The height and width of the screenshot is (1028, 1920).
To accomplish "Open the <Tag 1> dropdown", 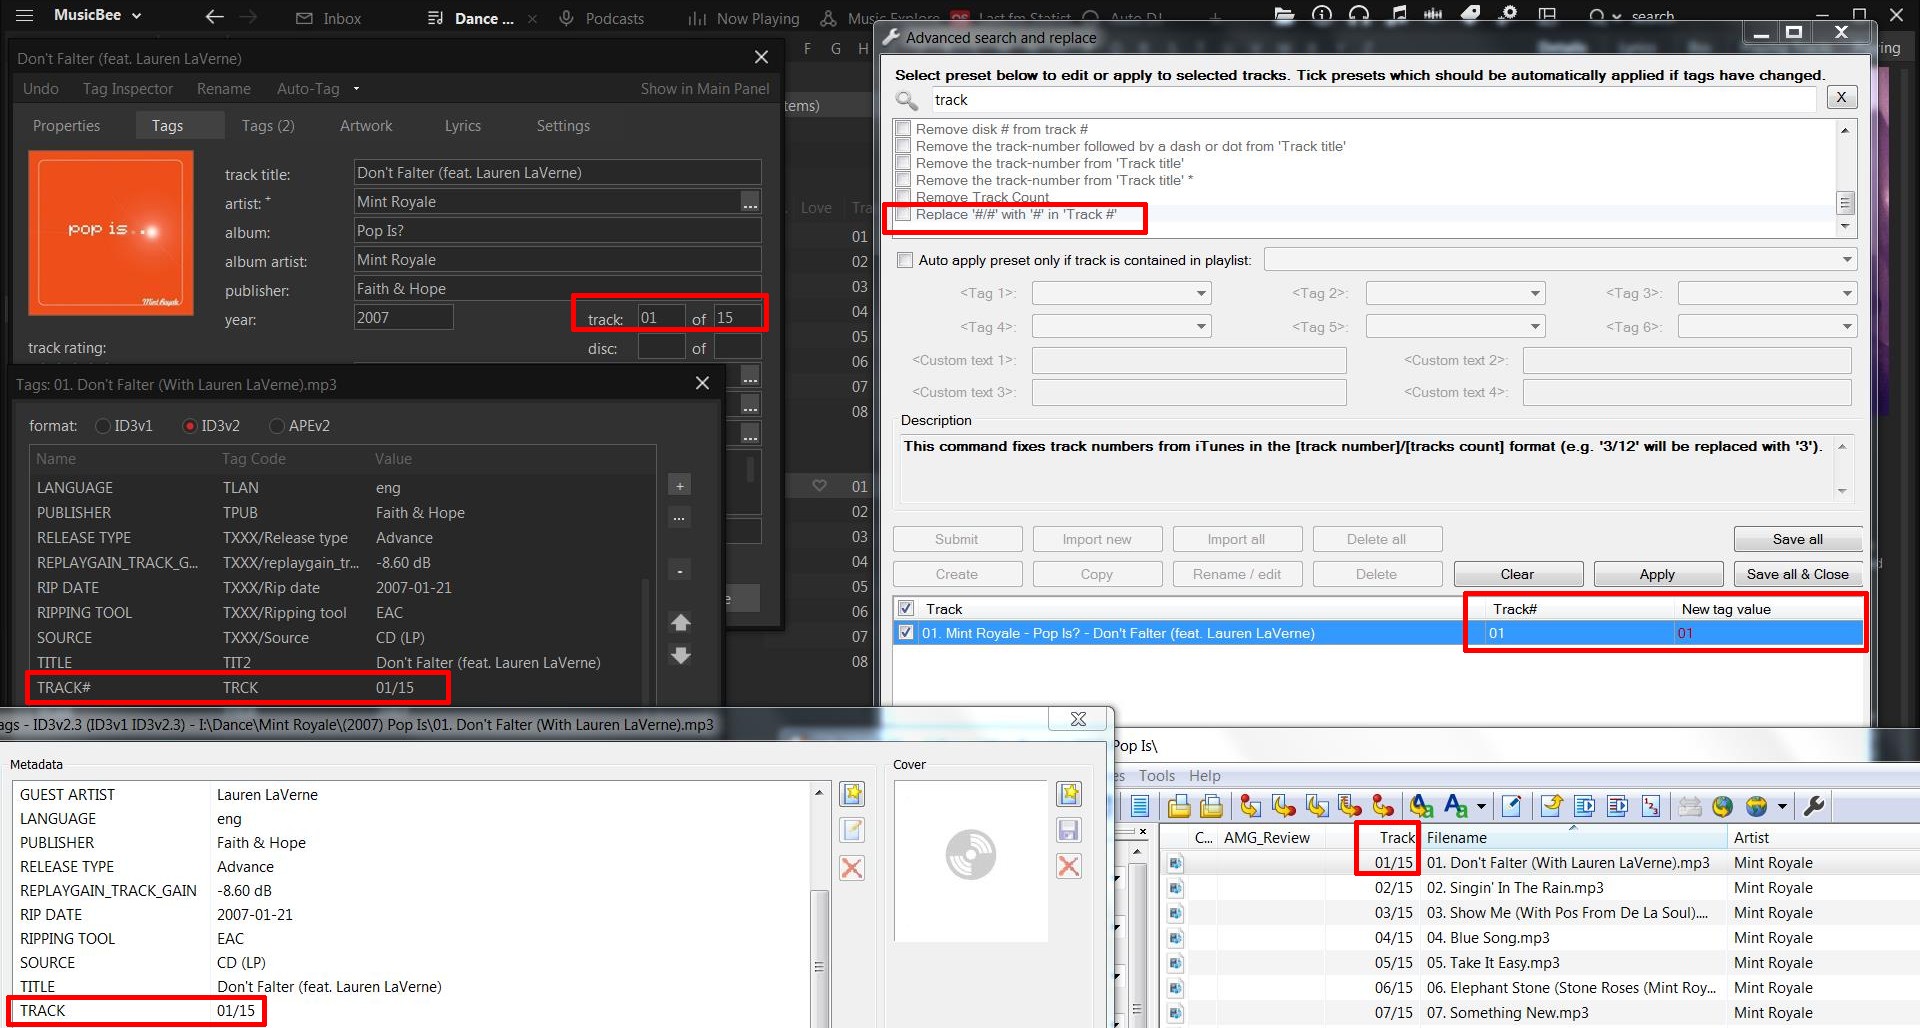I will pos(1122,293).
